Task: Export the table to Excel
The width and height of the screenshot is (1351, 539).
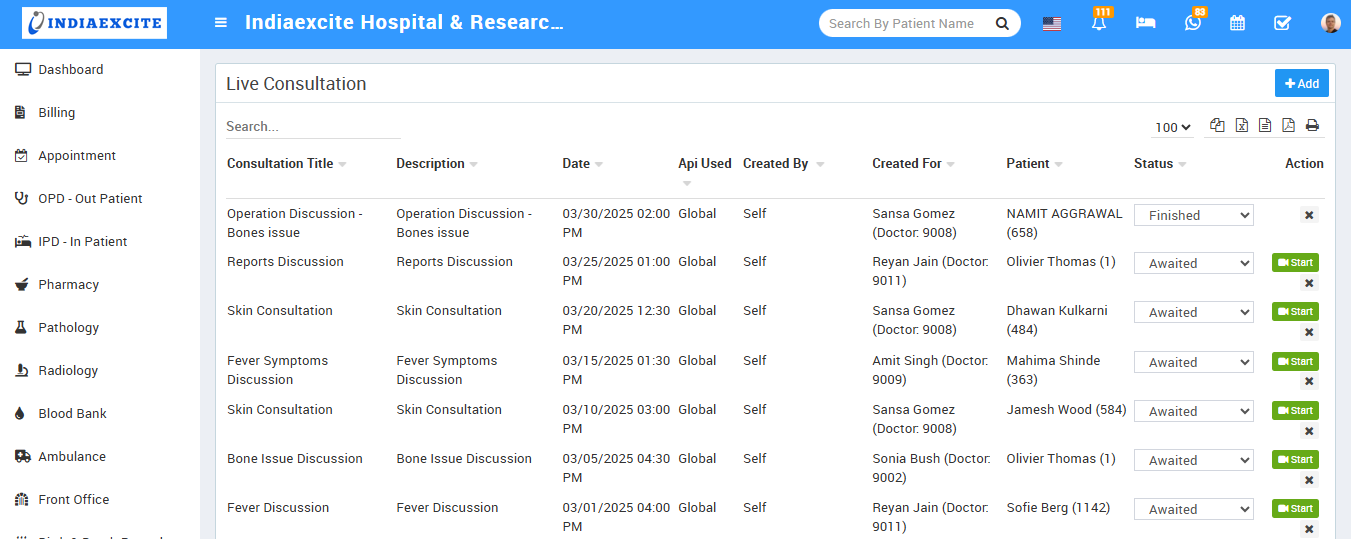Action: (1241, 126)
